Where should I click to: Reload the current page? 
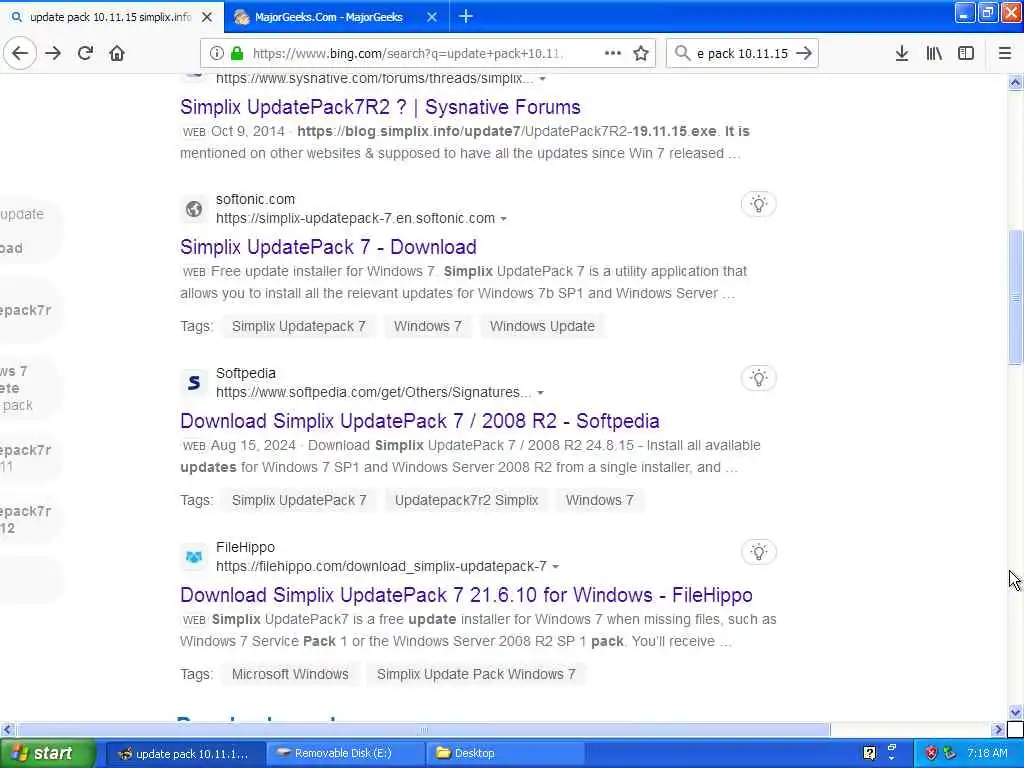[85, 54]
